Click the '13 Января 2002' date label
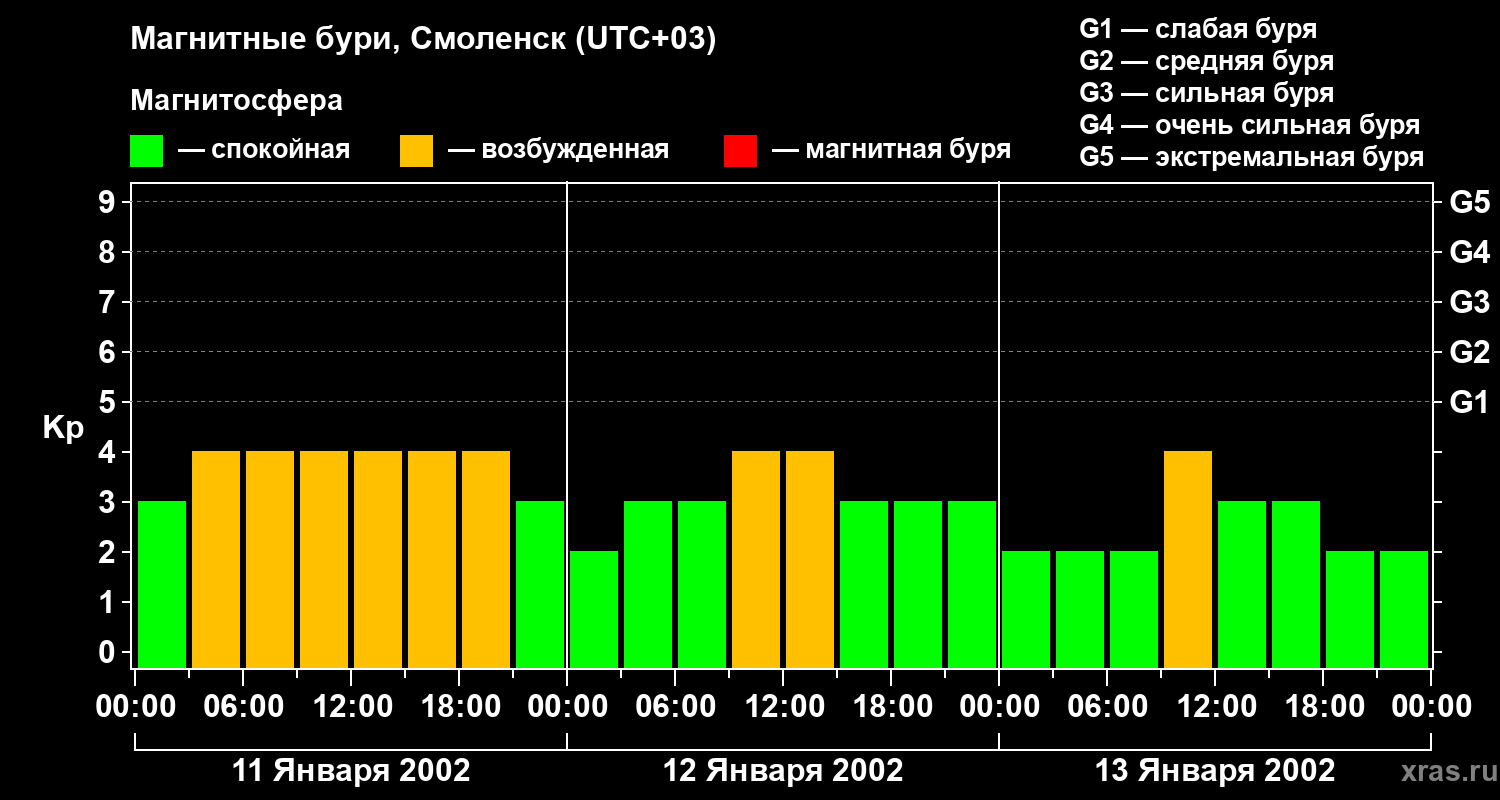 (x=1215, y=771)
